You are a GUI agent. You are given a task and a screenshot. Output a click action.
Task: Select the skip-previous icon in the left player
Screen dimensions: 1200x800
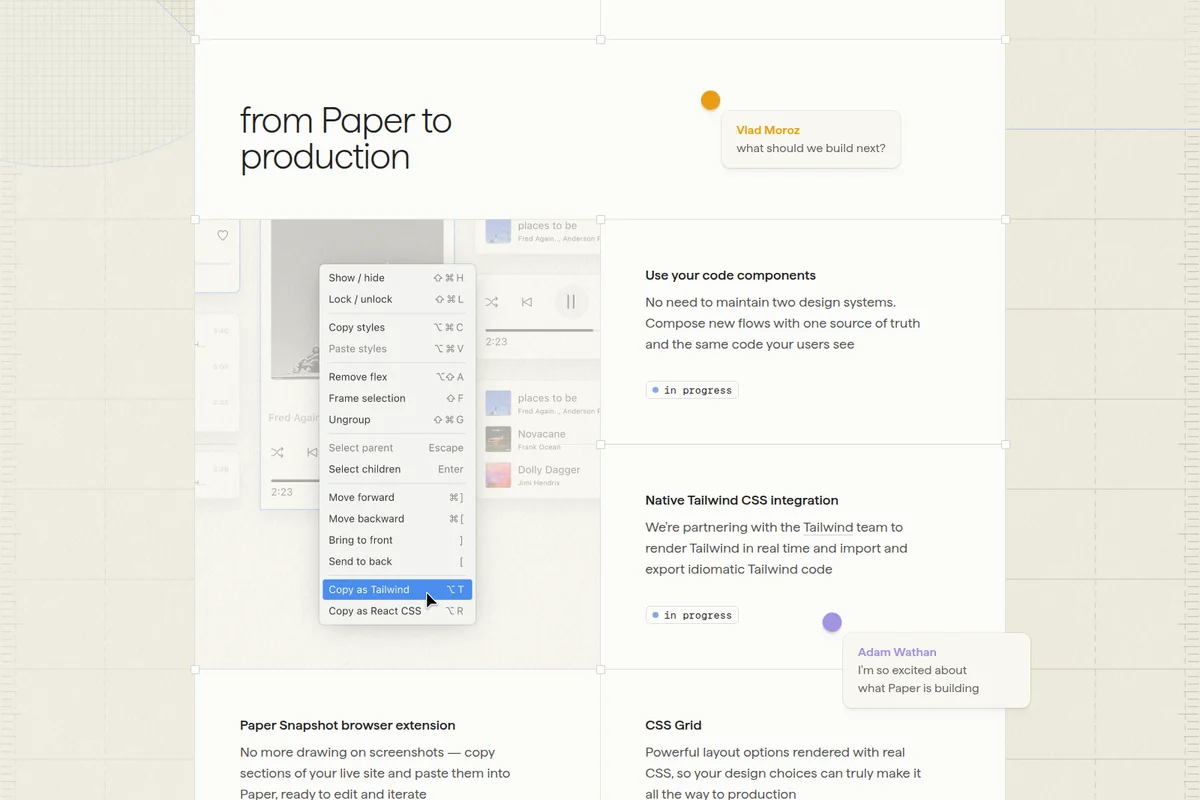click(311, 452)
